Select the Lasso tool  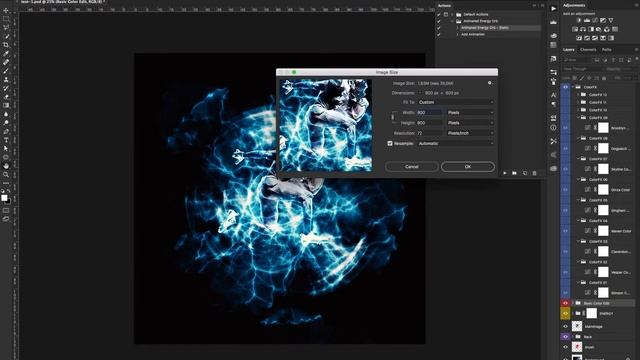(6, 27)
